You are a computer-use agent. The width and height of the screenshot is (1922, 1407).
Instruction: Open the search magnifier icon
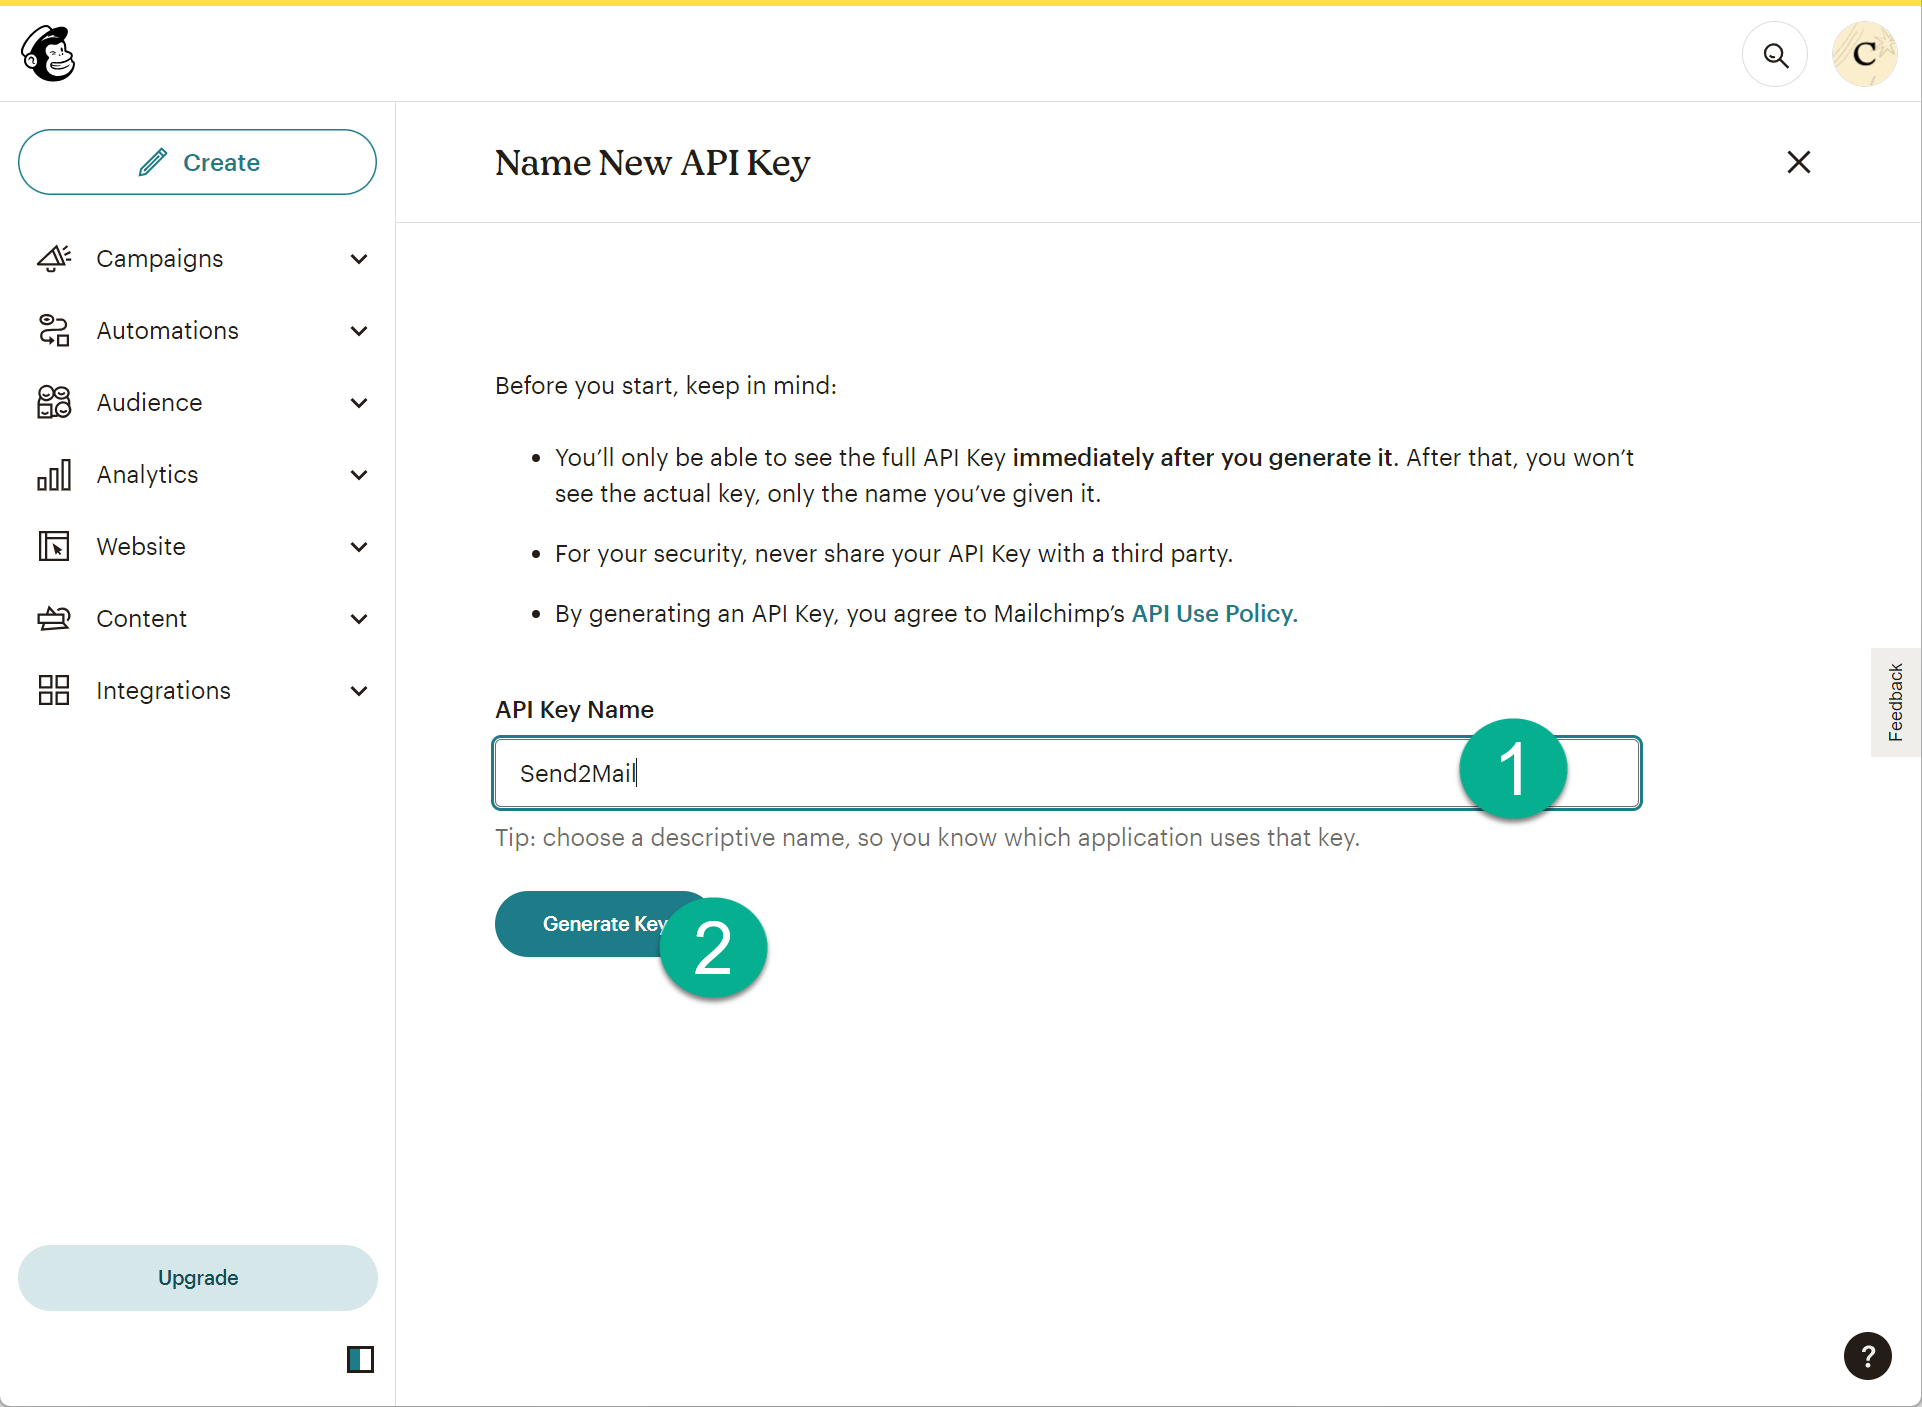point(1775,55)
